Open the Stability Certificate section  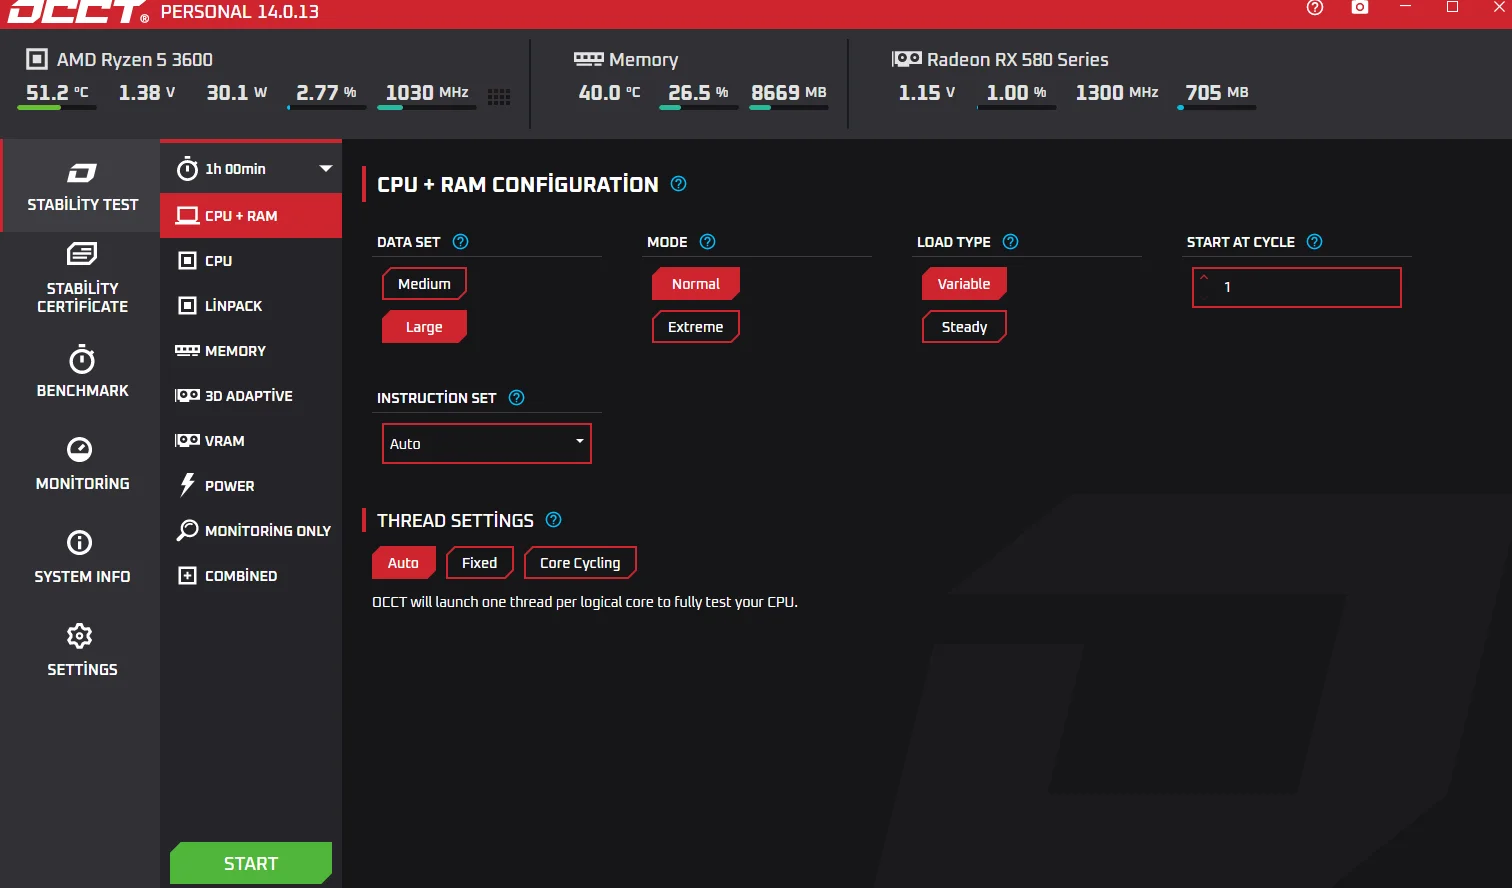point(82,278)
